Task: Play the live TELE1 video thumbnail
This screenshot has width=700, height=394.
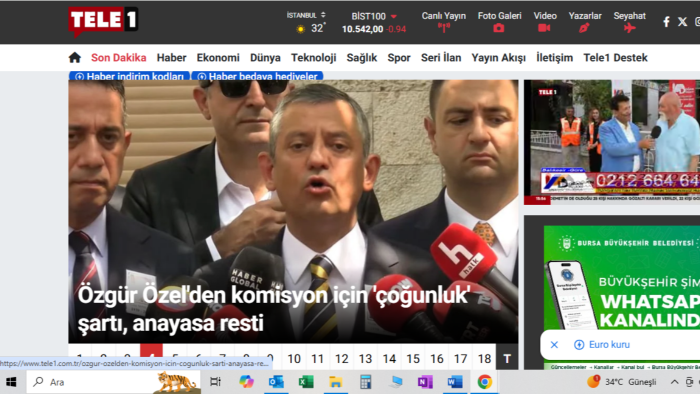Action: (612, 142)
